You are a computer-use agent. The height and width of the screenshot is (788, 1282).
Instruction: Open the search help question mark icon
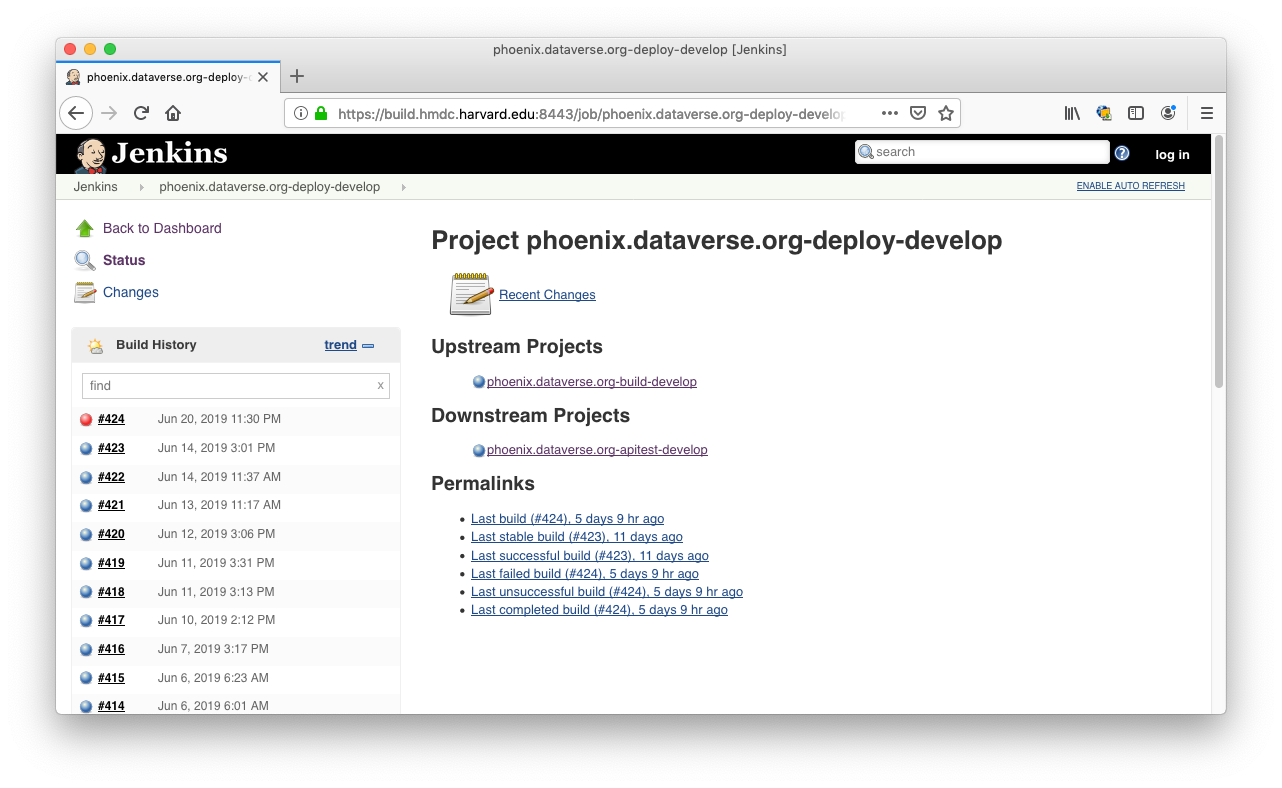1122,153
